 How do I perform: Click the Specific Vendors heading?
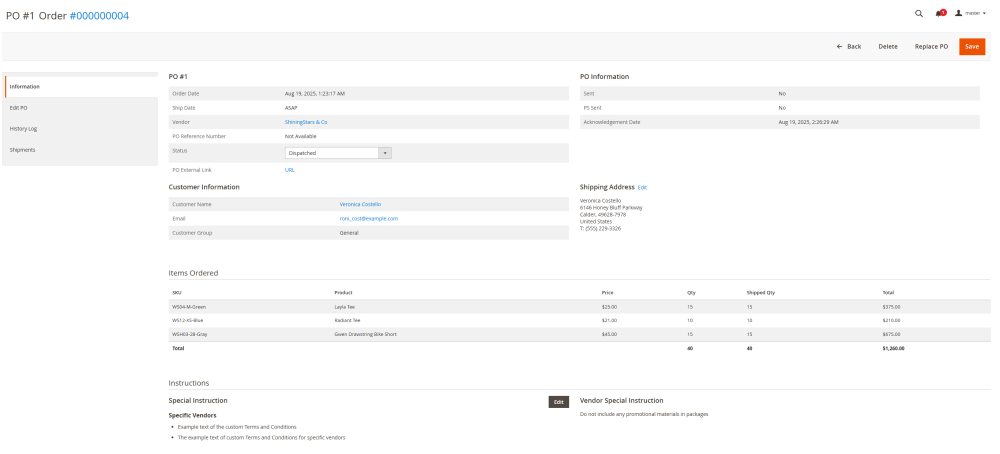(192, 415)
